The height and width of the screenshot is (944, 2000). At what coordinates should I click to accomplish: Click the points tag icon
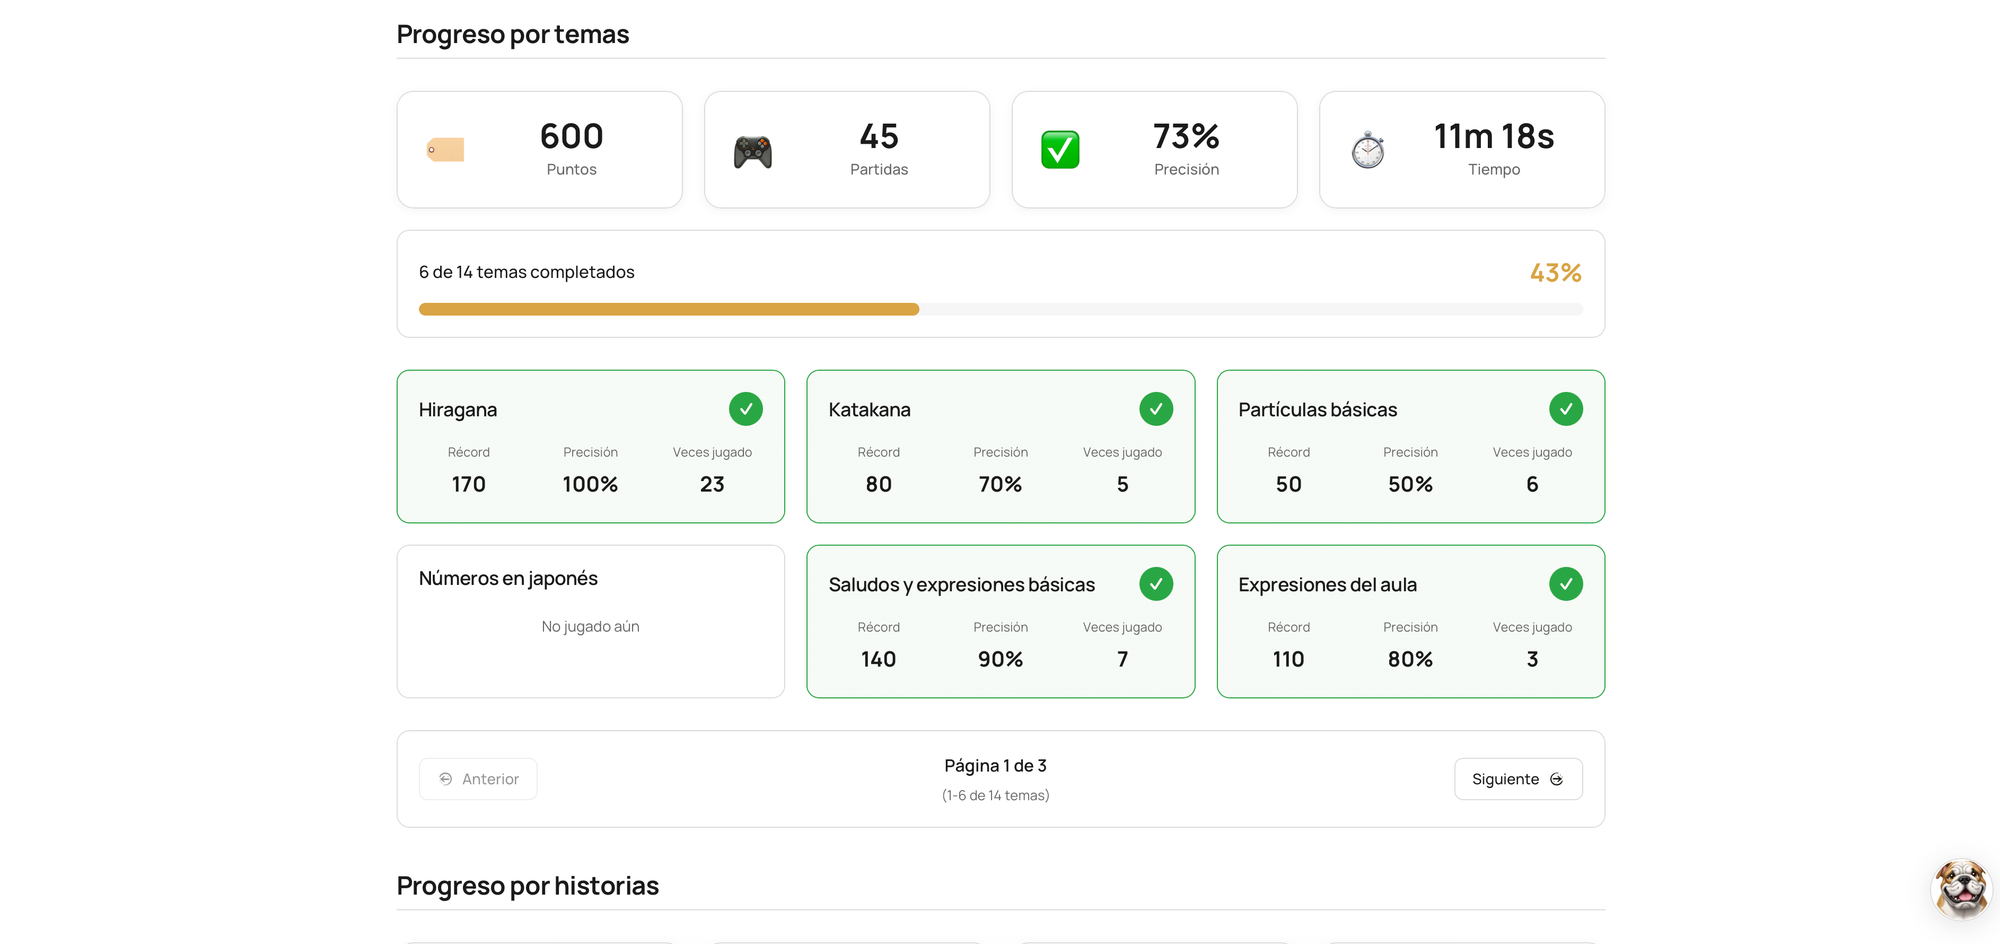coord(445,150)
